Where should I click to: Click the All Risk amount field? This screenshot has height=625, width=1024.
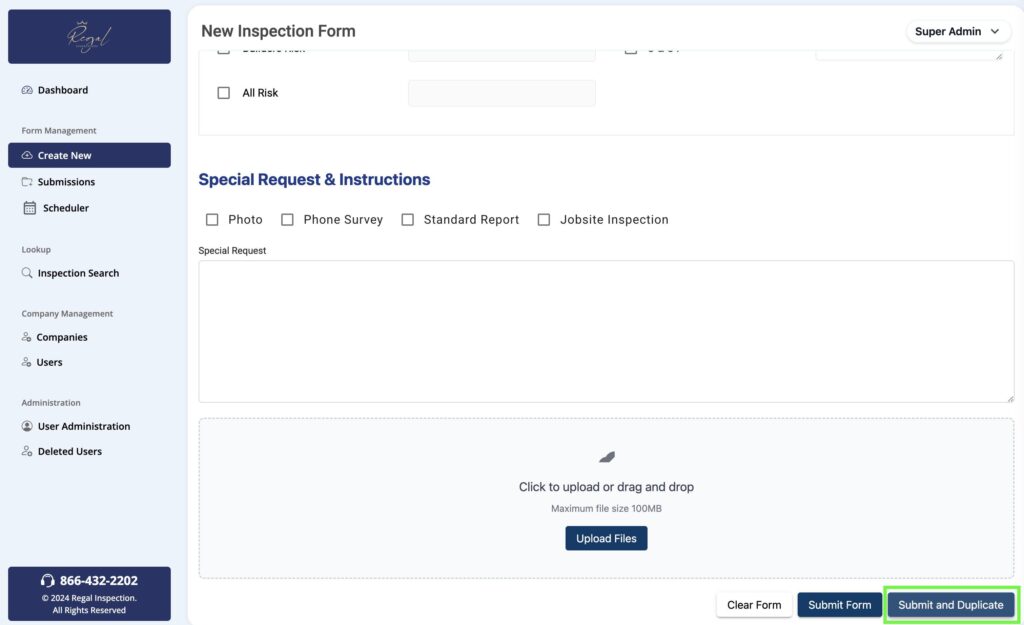(x=502, y=93)
